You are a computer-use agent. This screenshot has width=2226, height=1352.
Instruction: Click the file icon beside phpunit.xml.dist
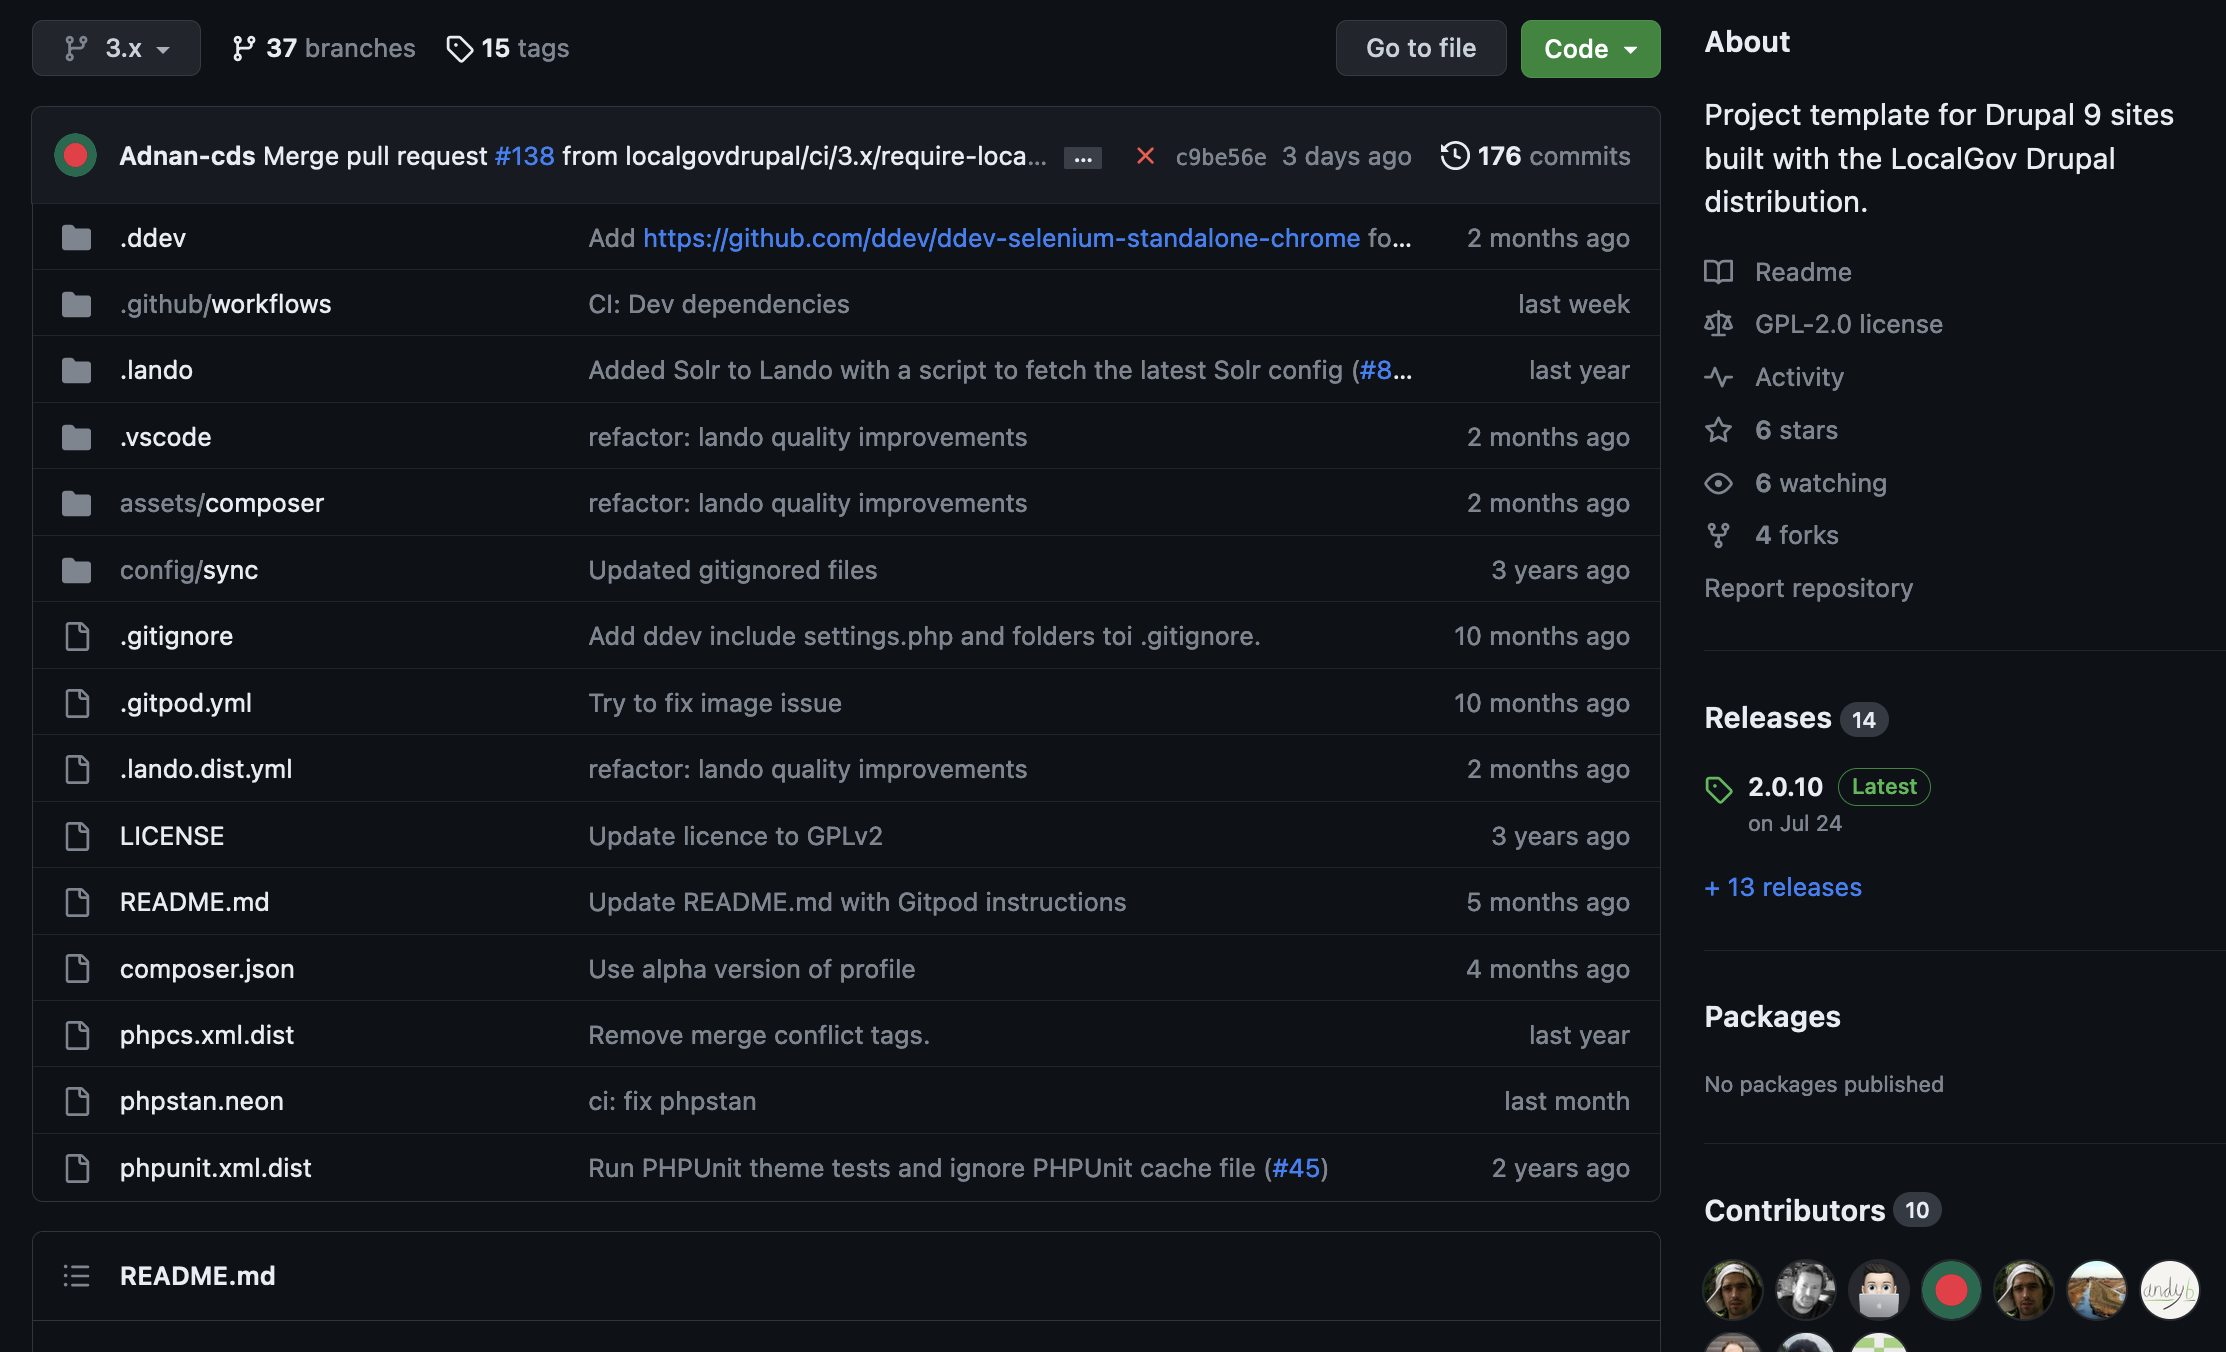point(77,1168)
